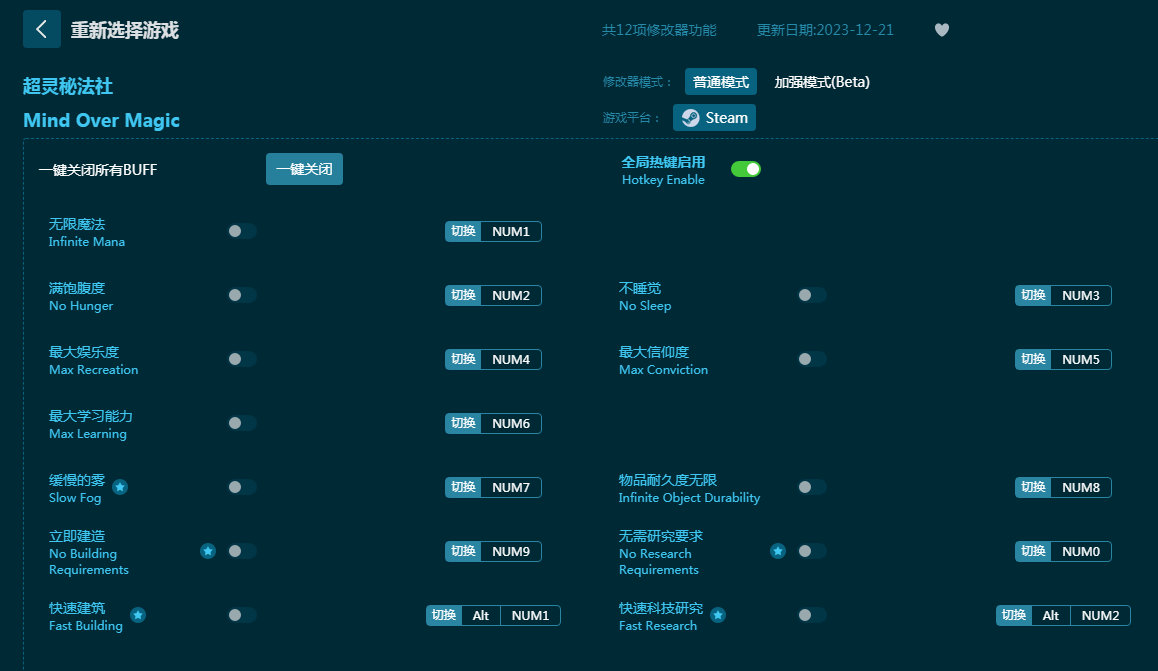Image resolution: width=1158 pixels, height=671 pixels.
Task: Click star icon next to No Building Requirements
Action: (x=208, y=551)
